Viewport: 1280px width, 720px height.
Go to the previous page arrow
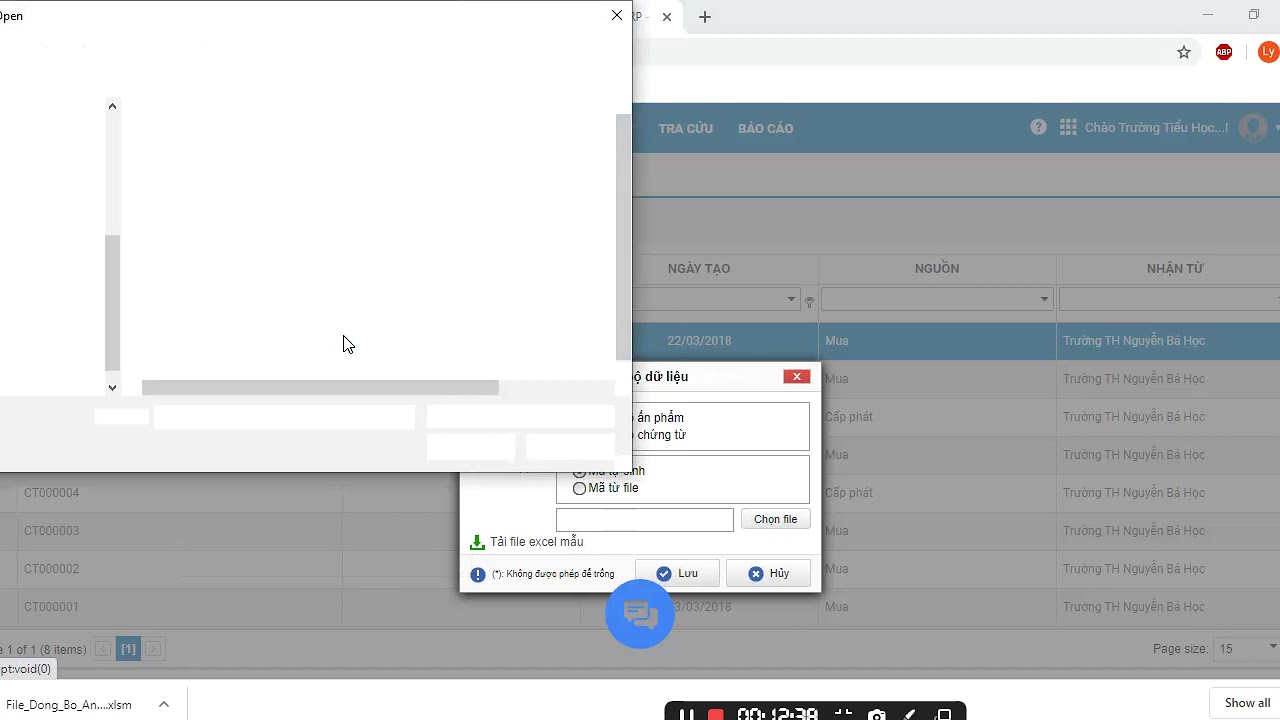coord(102,649)
